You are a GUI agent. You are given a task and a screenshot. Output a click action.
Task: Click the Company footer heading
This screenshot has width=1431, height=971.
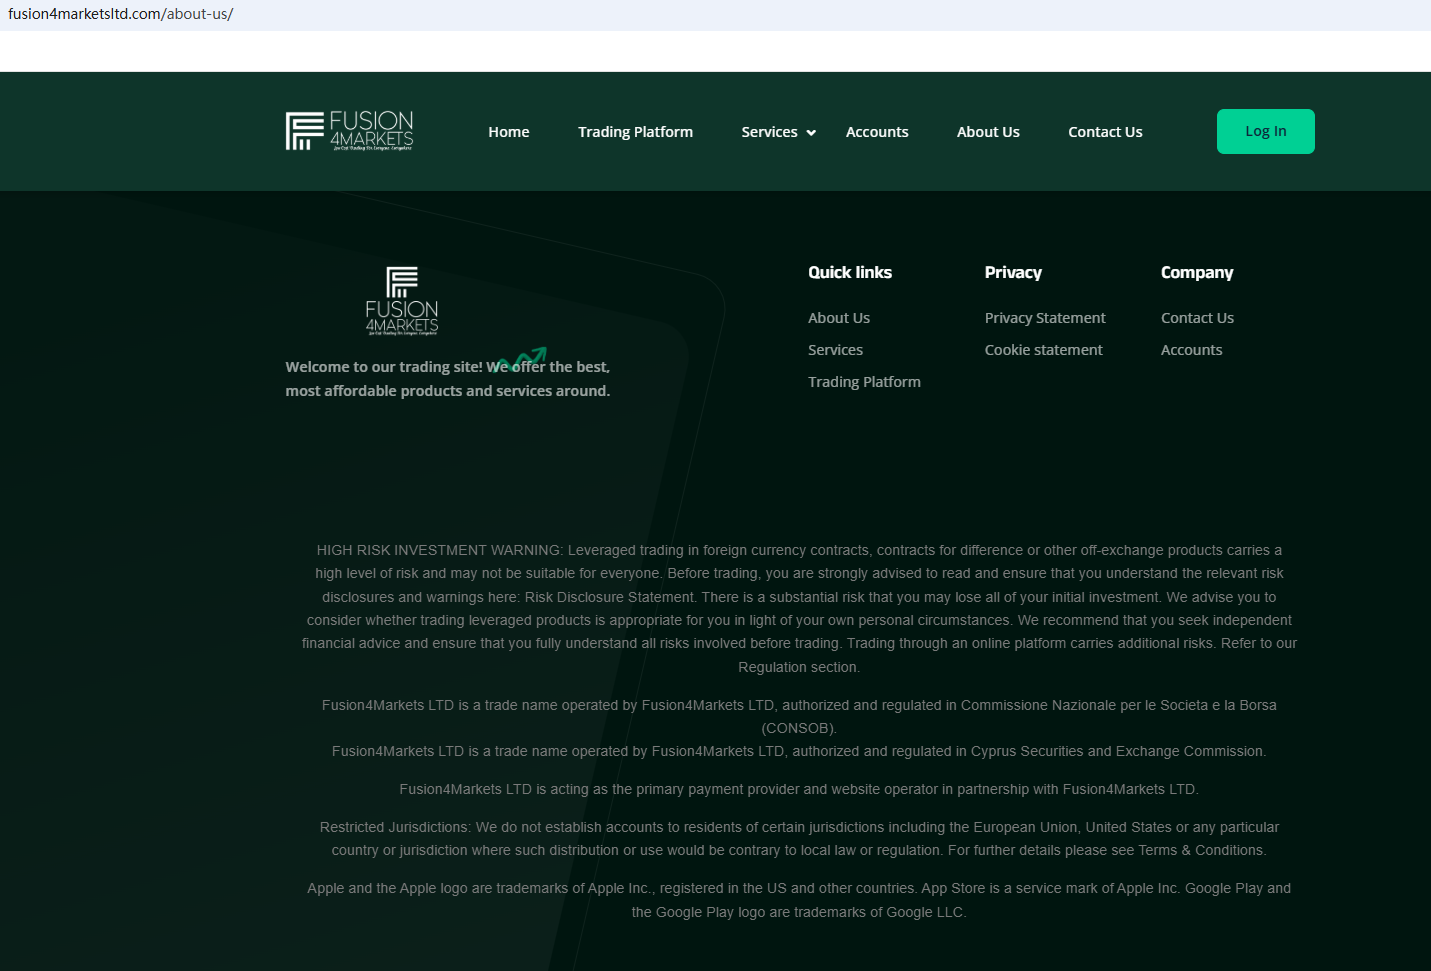[x=1197, y=272]
